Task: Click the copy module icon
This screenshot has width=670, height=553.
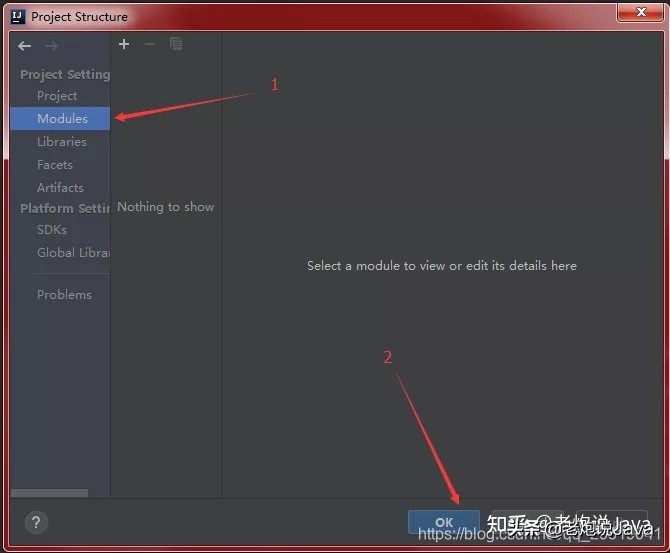Action: coord(176,44)
